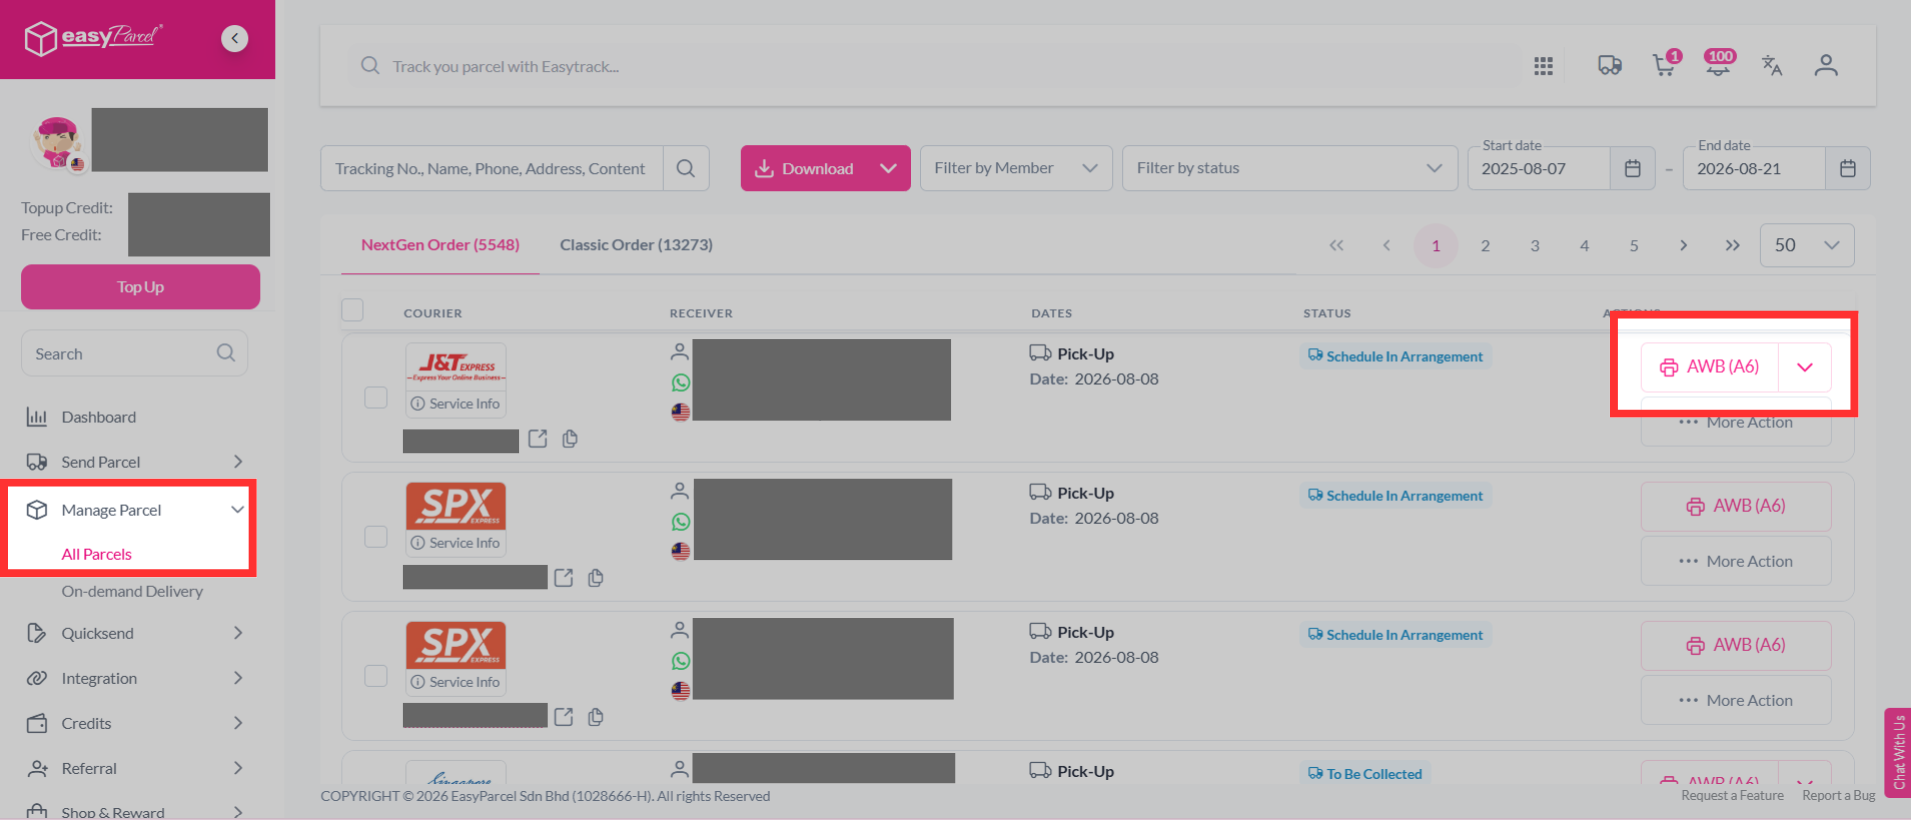The image size is (1911, 820).
Task: Open WhatsApp for the J&T Express receiver
Action: pyautogui.click(x=681, y=383)
